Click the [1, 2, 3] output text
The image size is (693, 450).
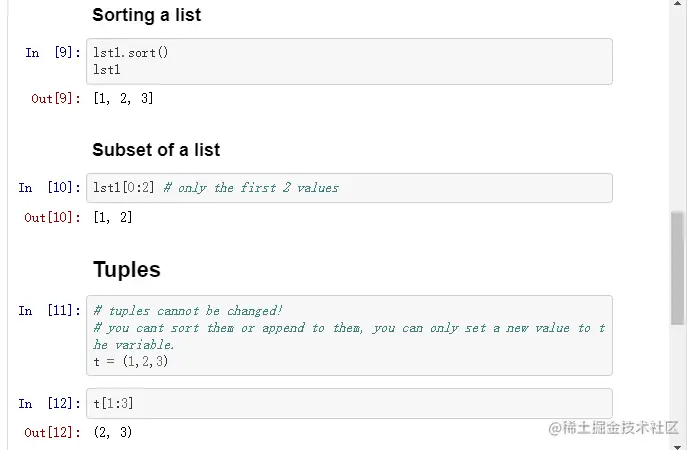click(x=123, y=98)
